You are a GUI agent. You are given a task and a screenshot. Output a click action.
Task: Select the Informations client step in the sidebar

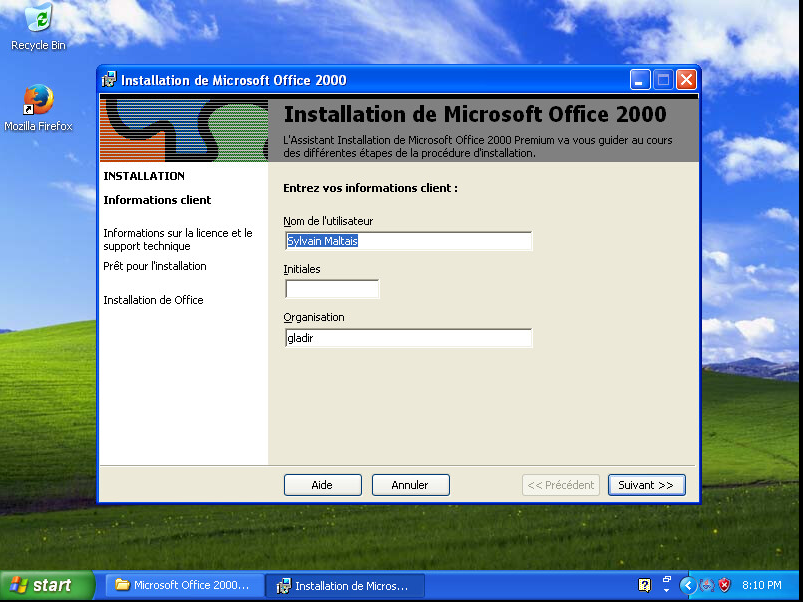point(157,200)
